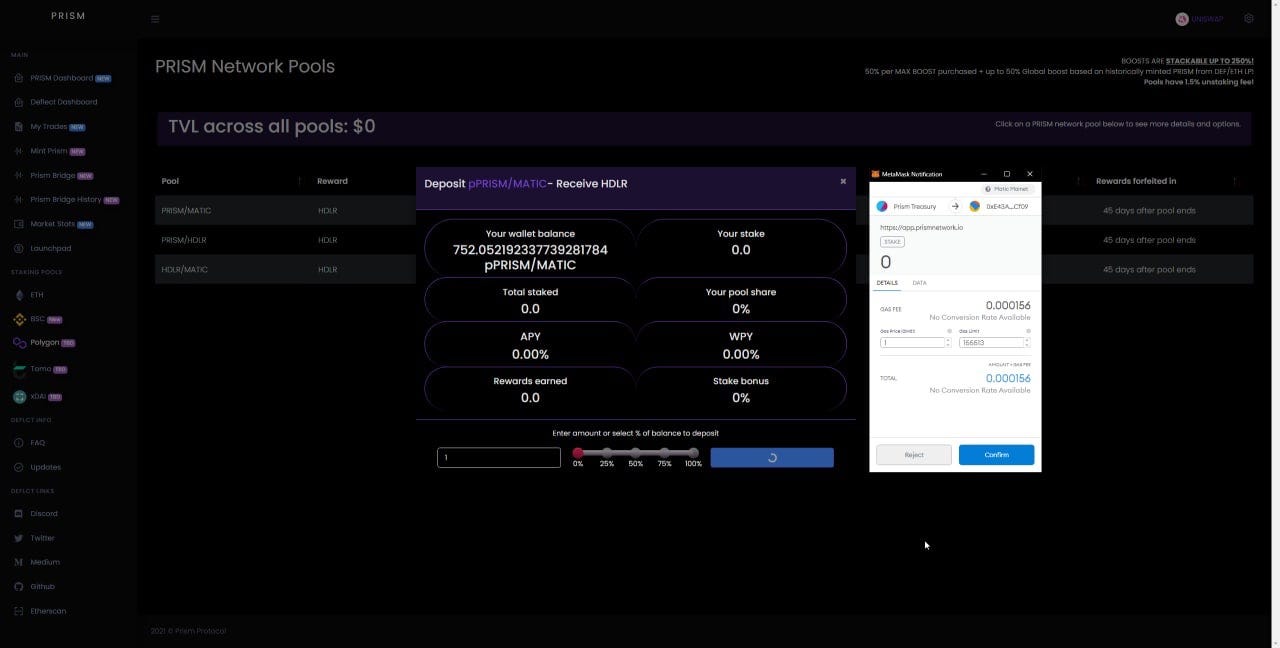Sort by the Reward column header
The height and width of the screenshot is (648, 1280).
coord(333,181)
